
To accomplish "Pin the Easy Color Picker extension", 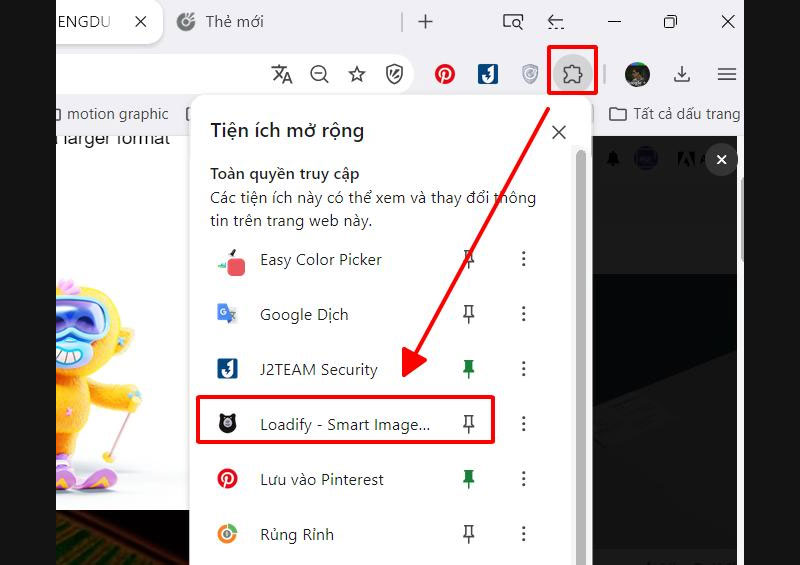I will [468, 259].
